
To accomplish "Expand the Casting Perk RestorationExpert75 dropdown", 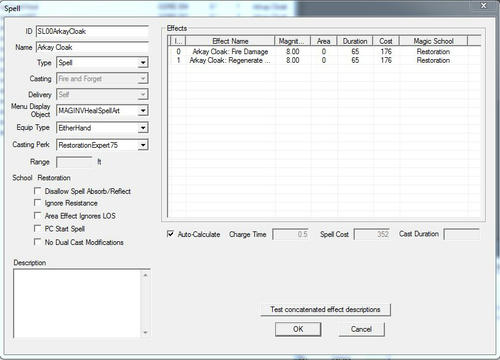I will [x=102, y=145].
